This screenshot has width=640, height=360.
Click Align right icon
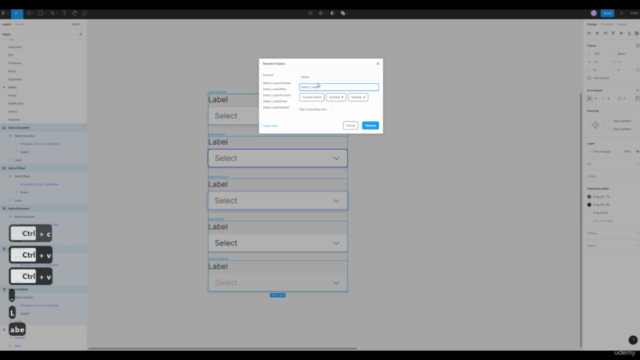coord(605,33)
